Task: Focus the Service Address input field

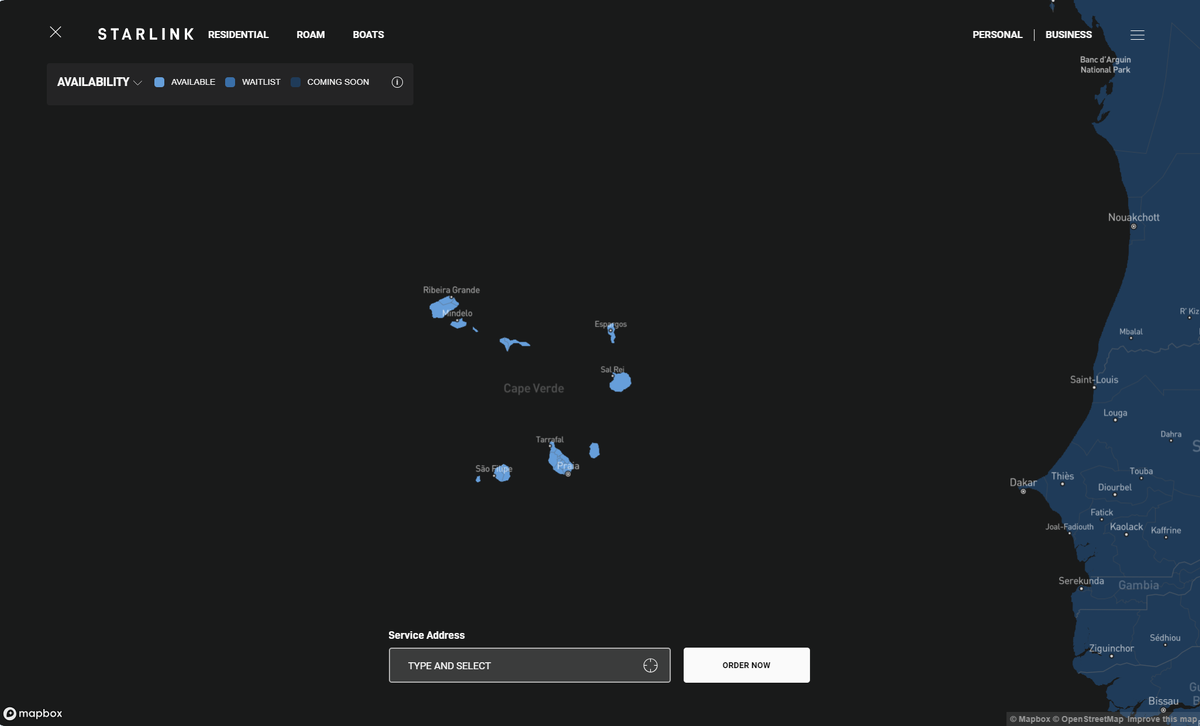Action: coord(529,665)
